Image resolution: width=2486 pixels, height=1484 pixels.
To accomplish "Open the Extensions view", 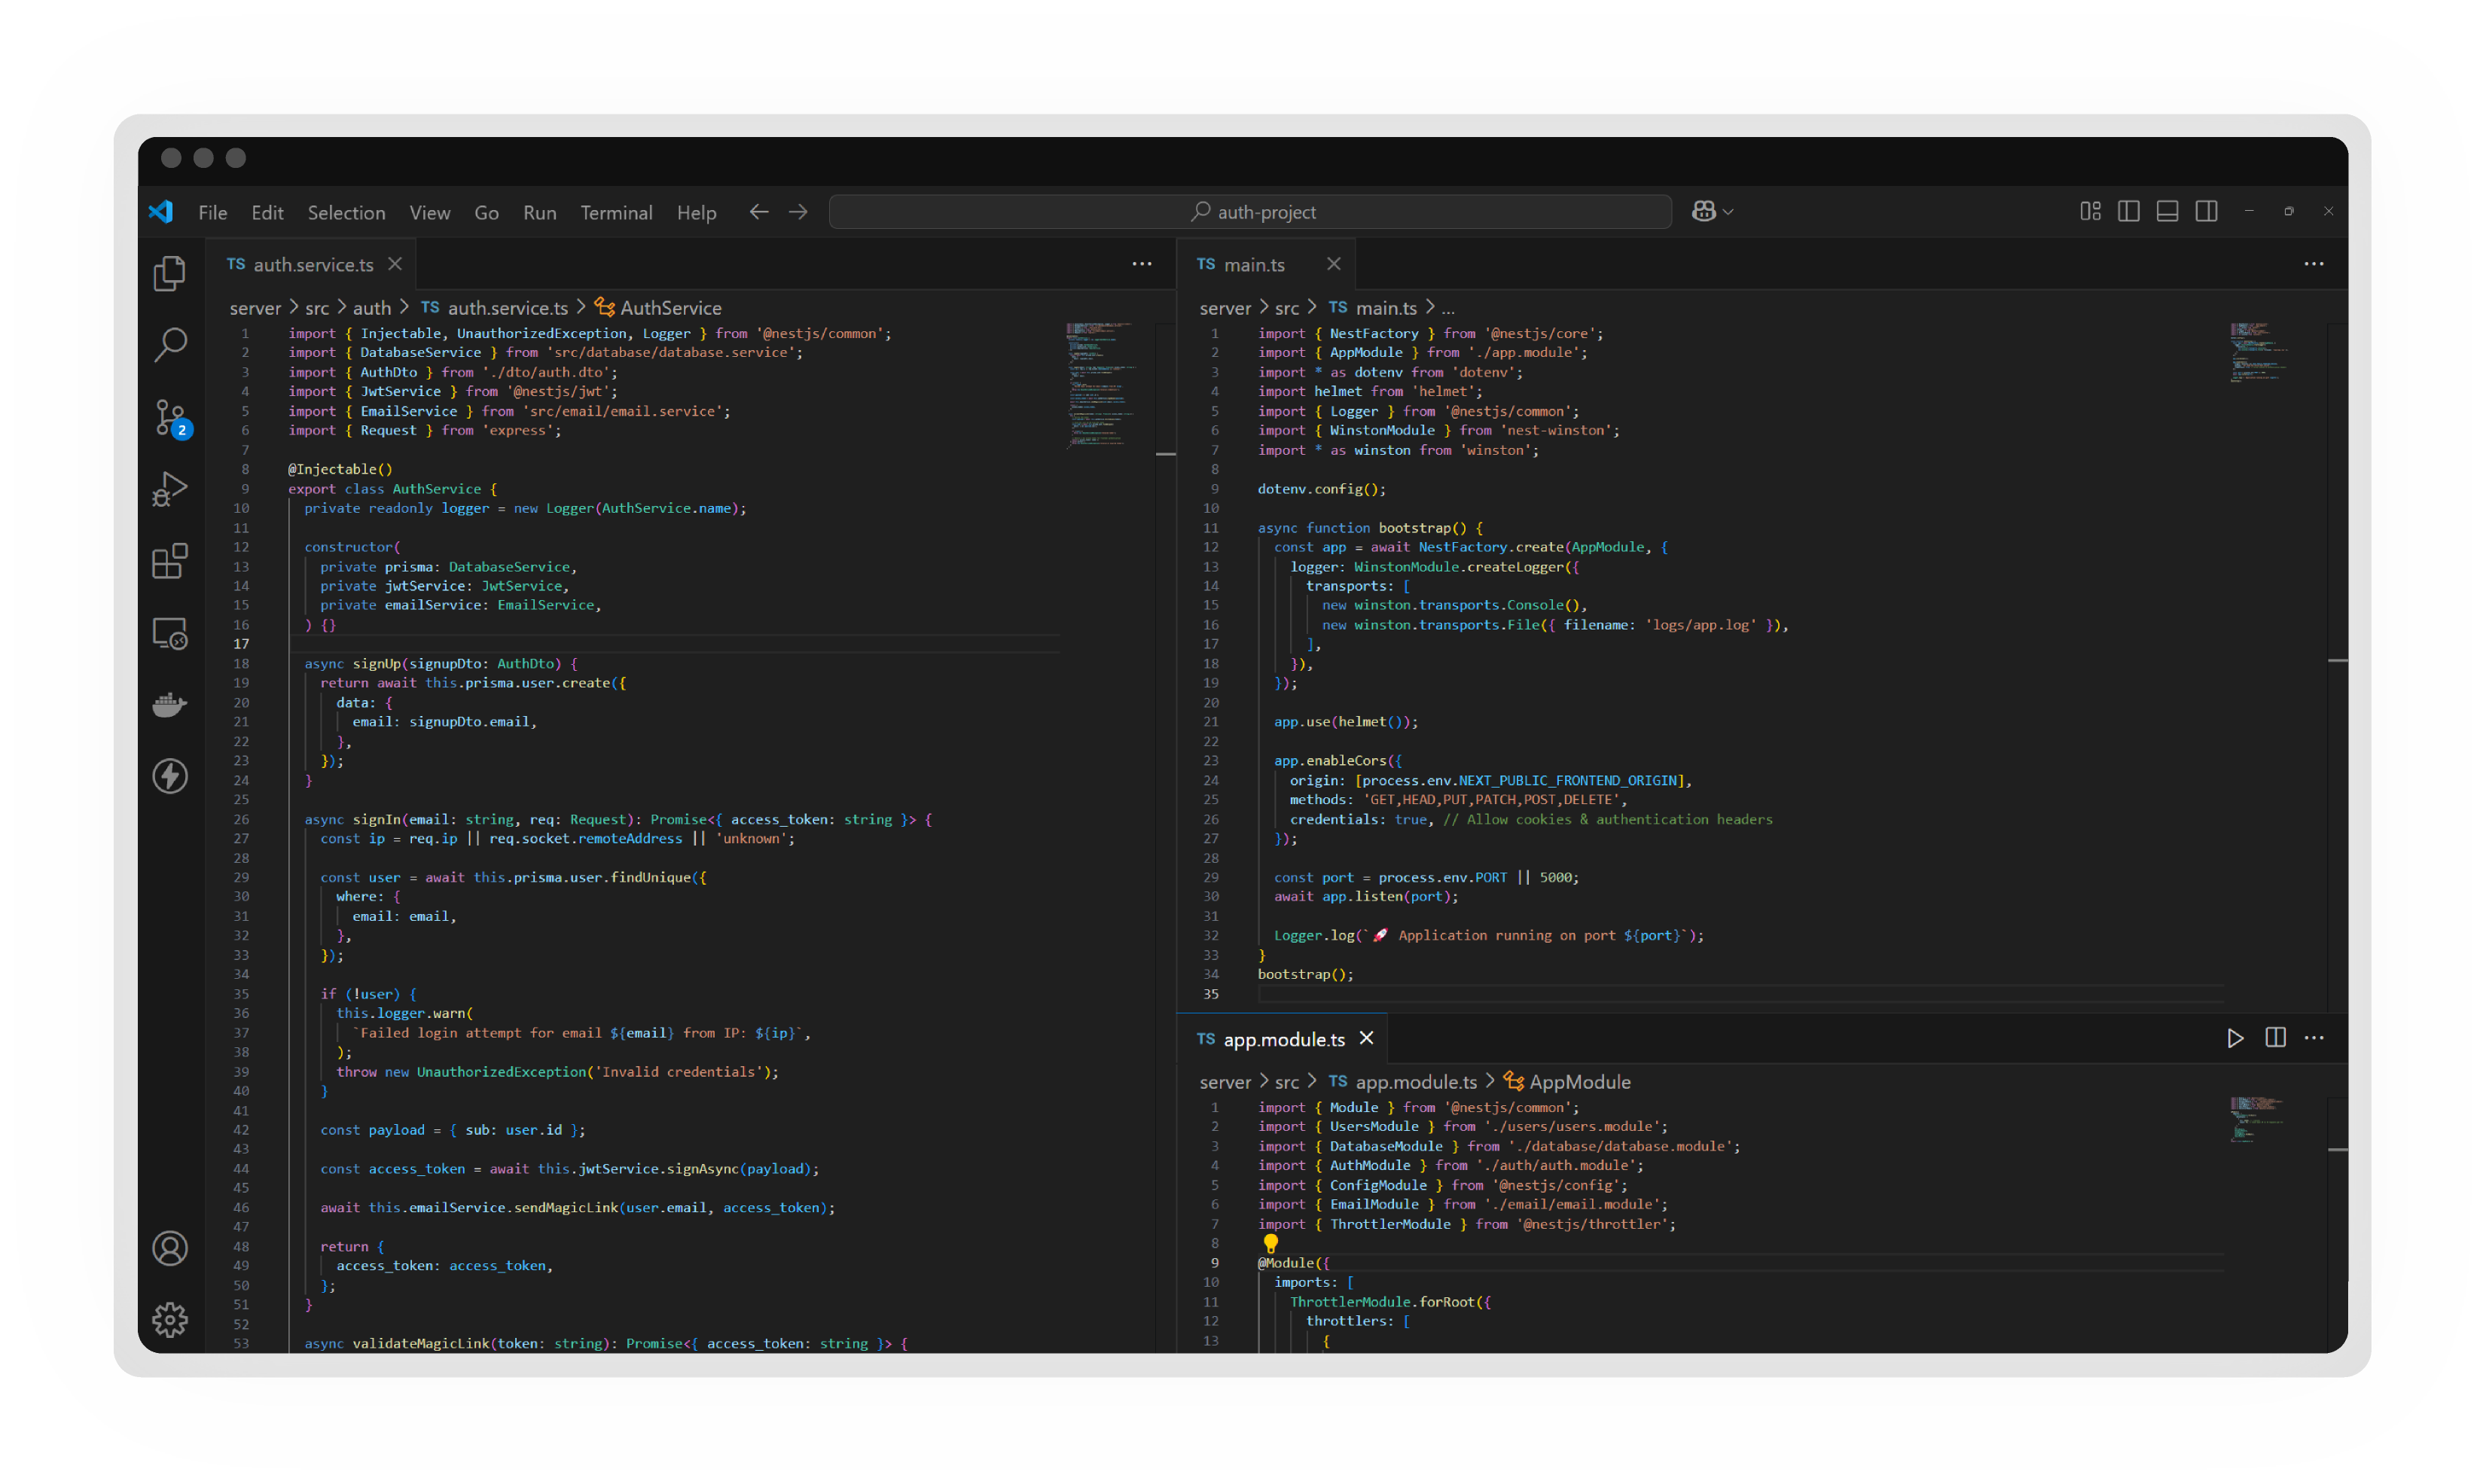I will click(170, 561).
